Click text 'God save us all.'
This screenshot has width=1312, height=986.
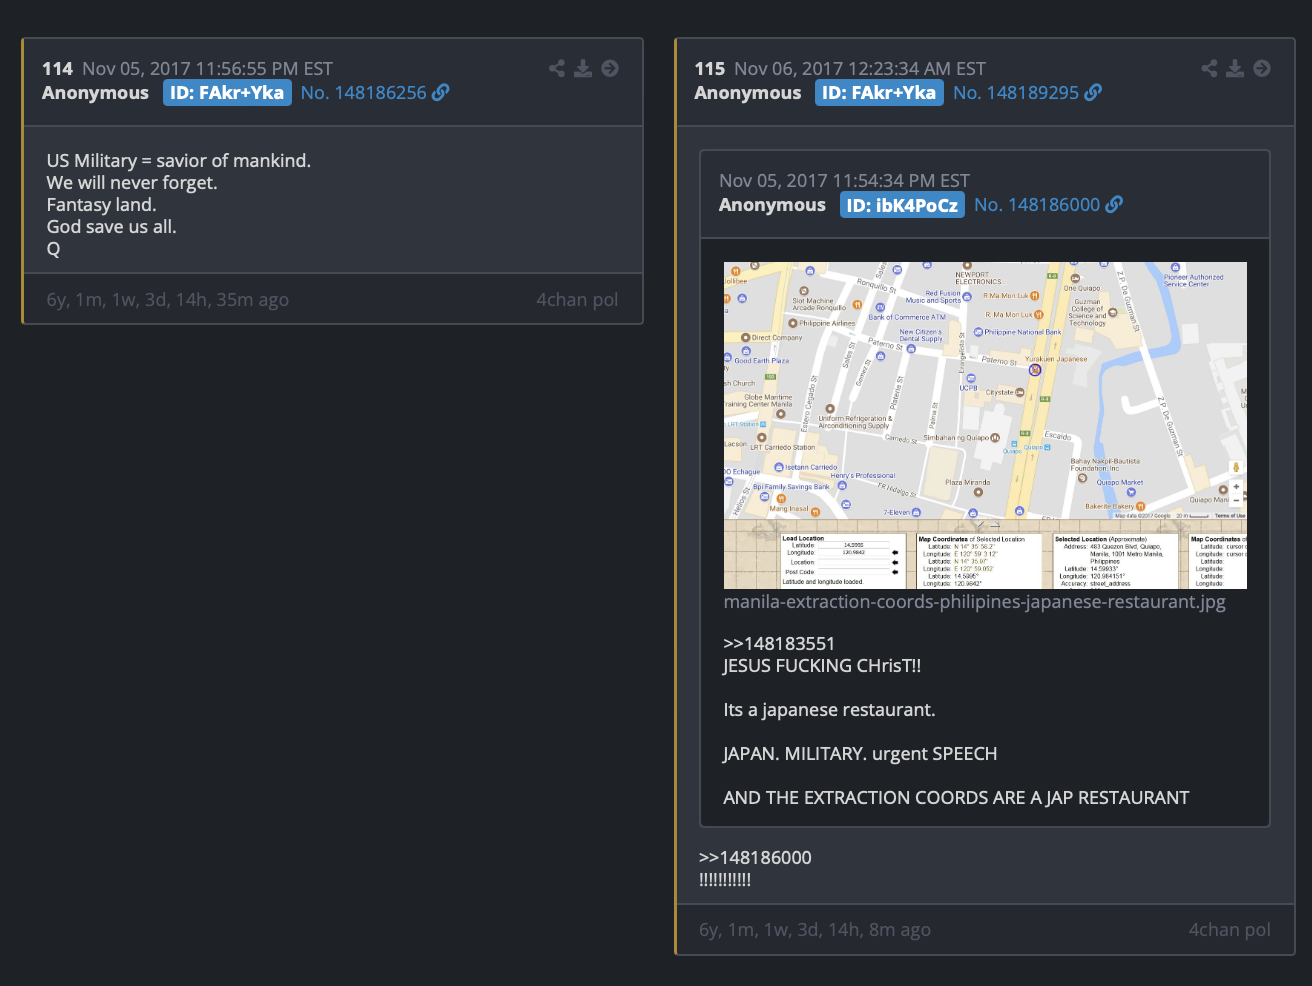click(x=111, y=227)
